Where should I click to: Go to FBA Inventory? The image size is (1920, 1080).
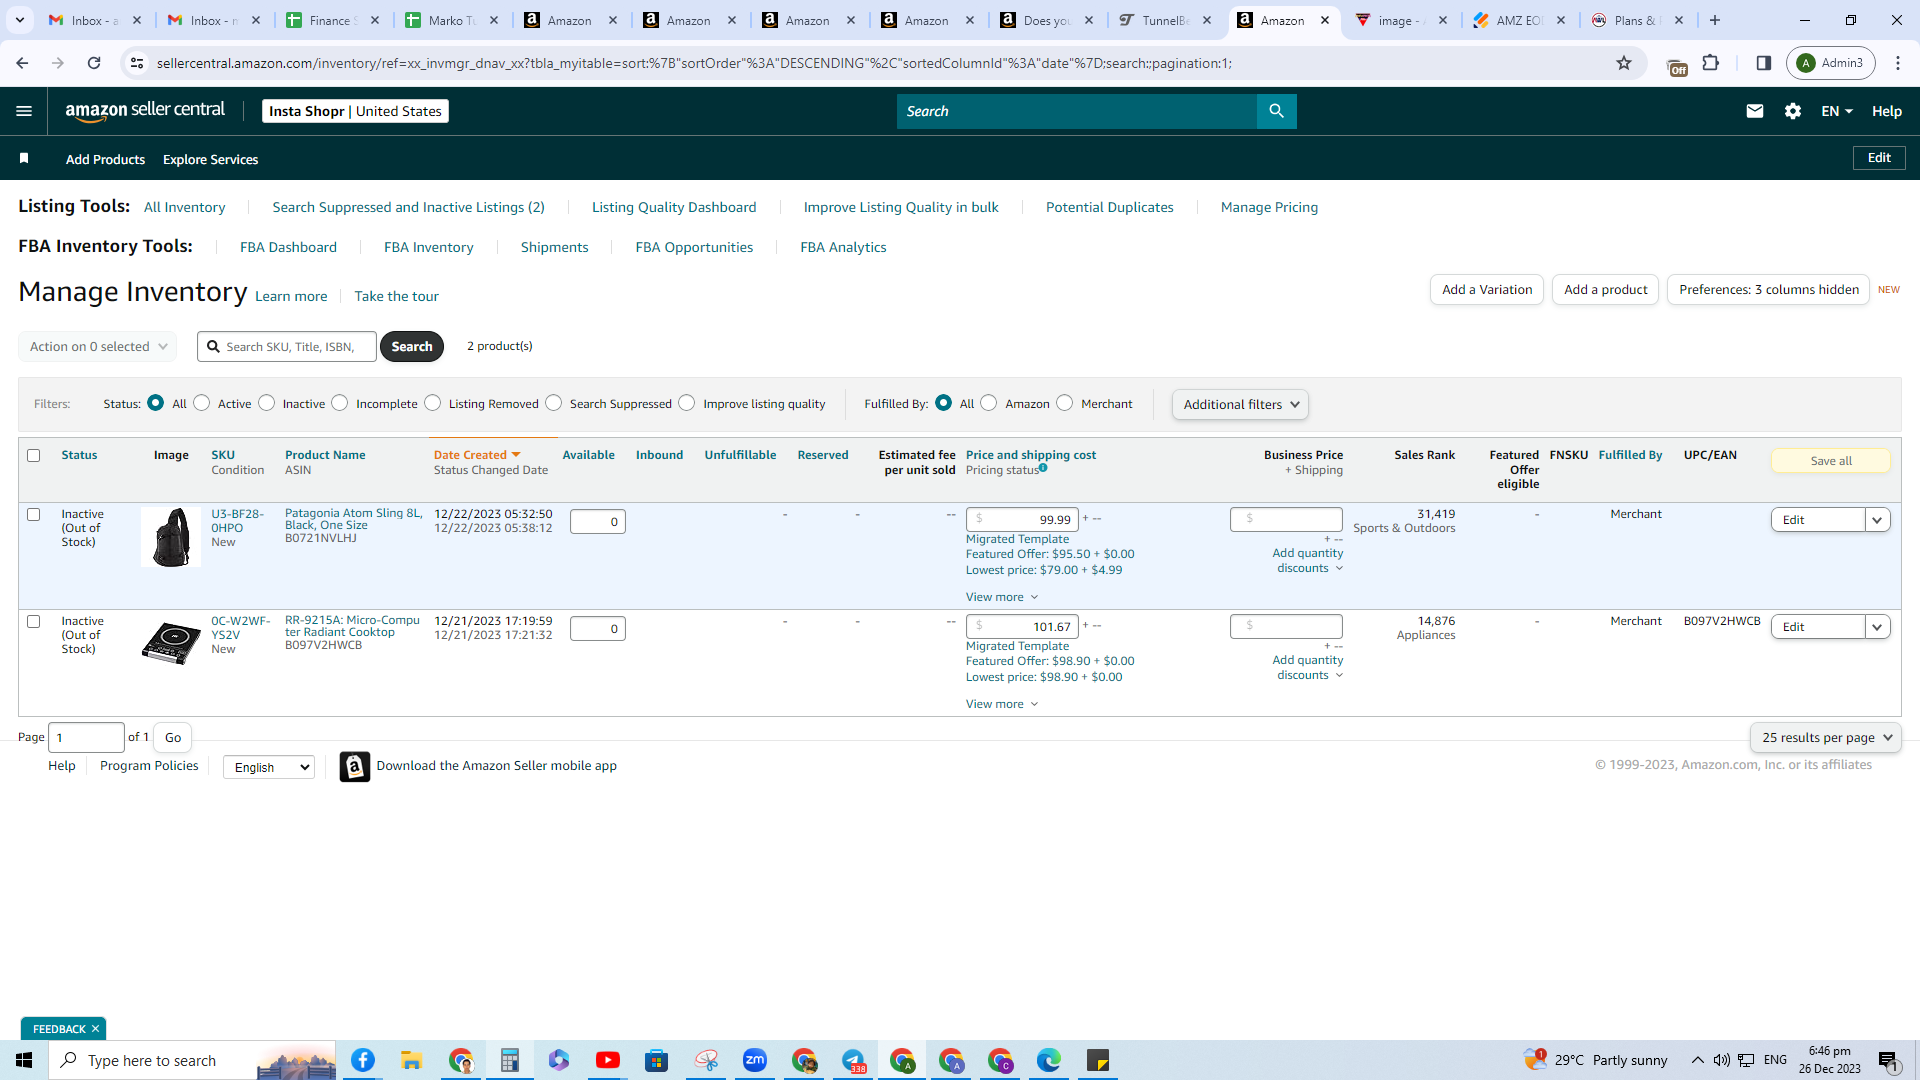(x=429, y=247)
